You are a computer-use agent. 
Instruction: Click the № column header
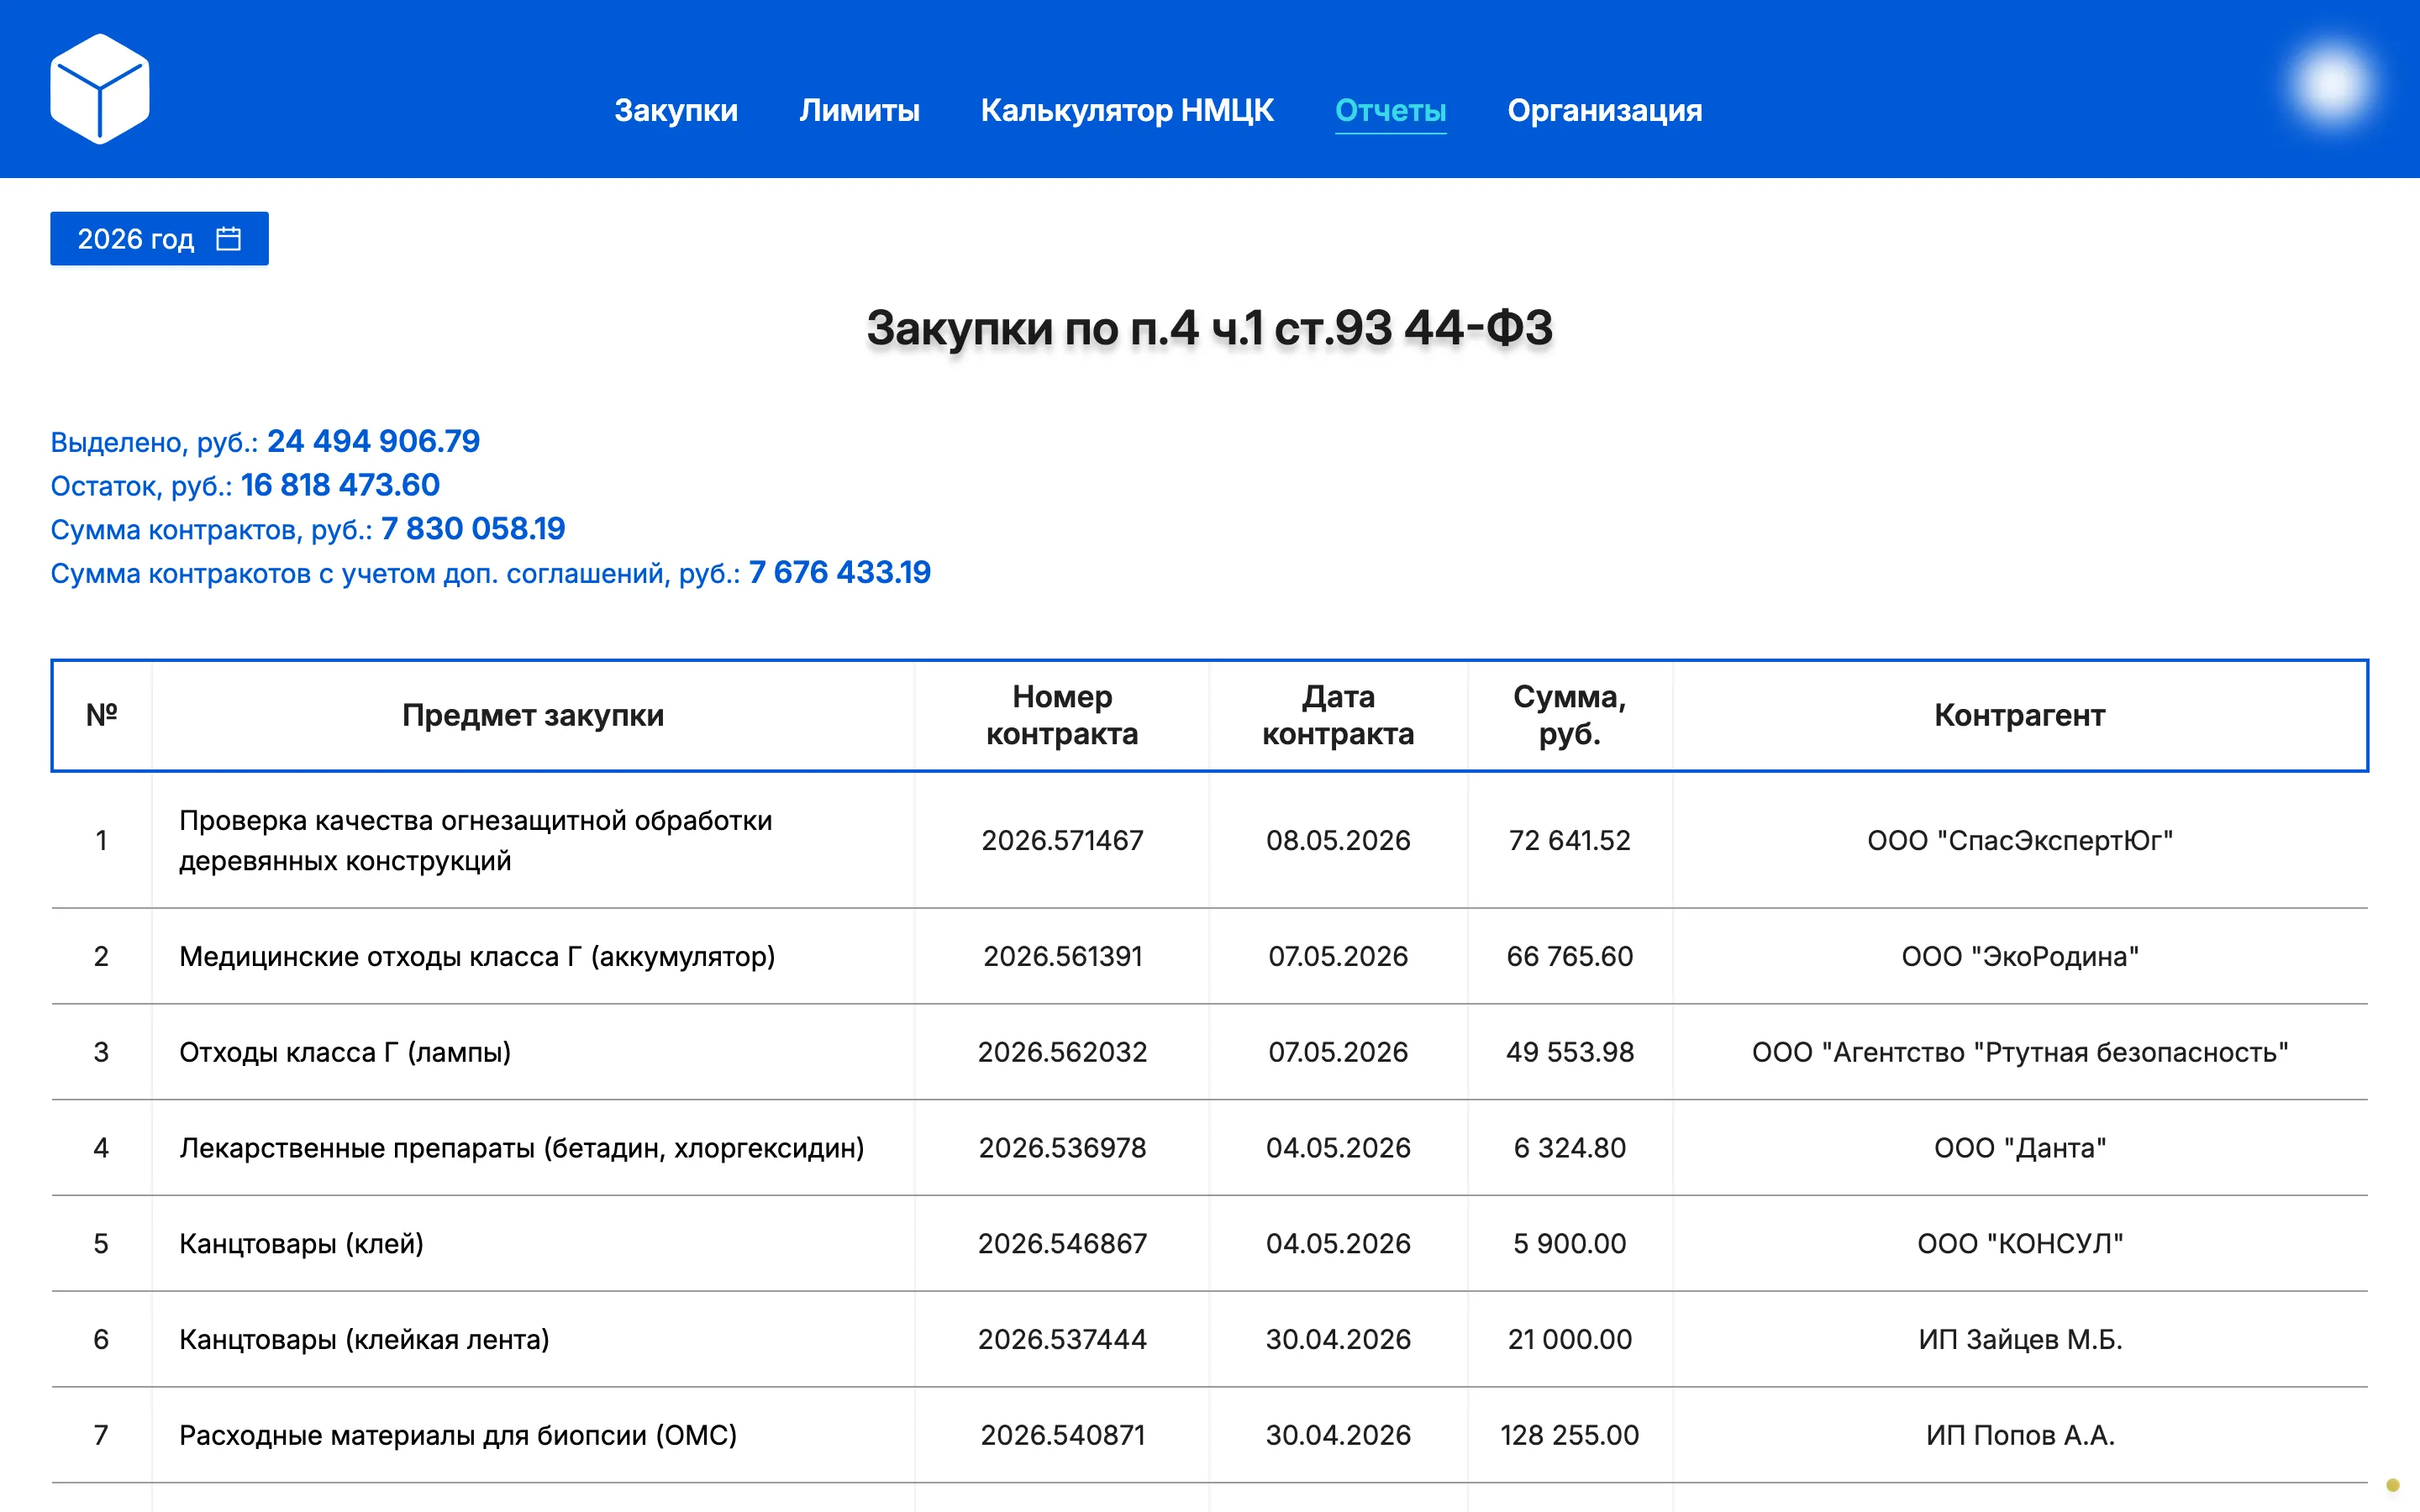(101, 715)
